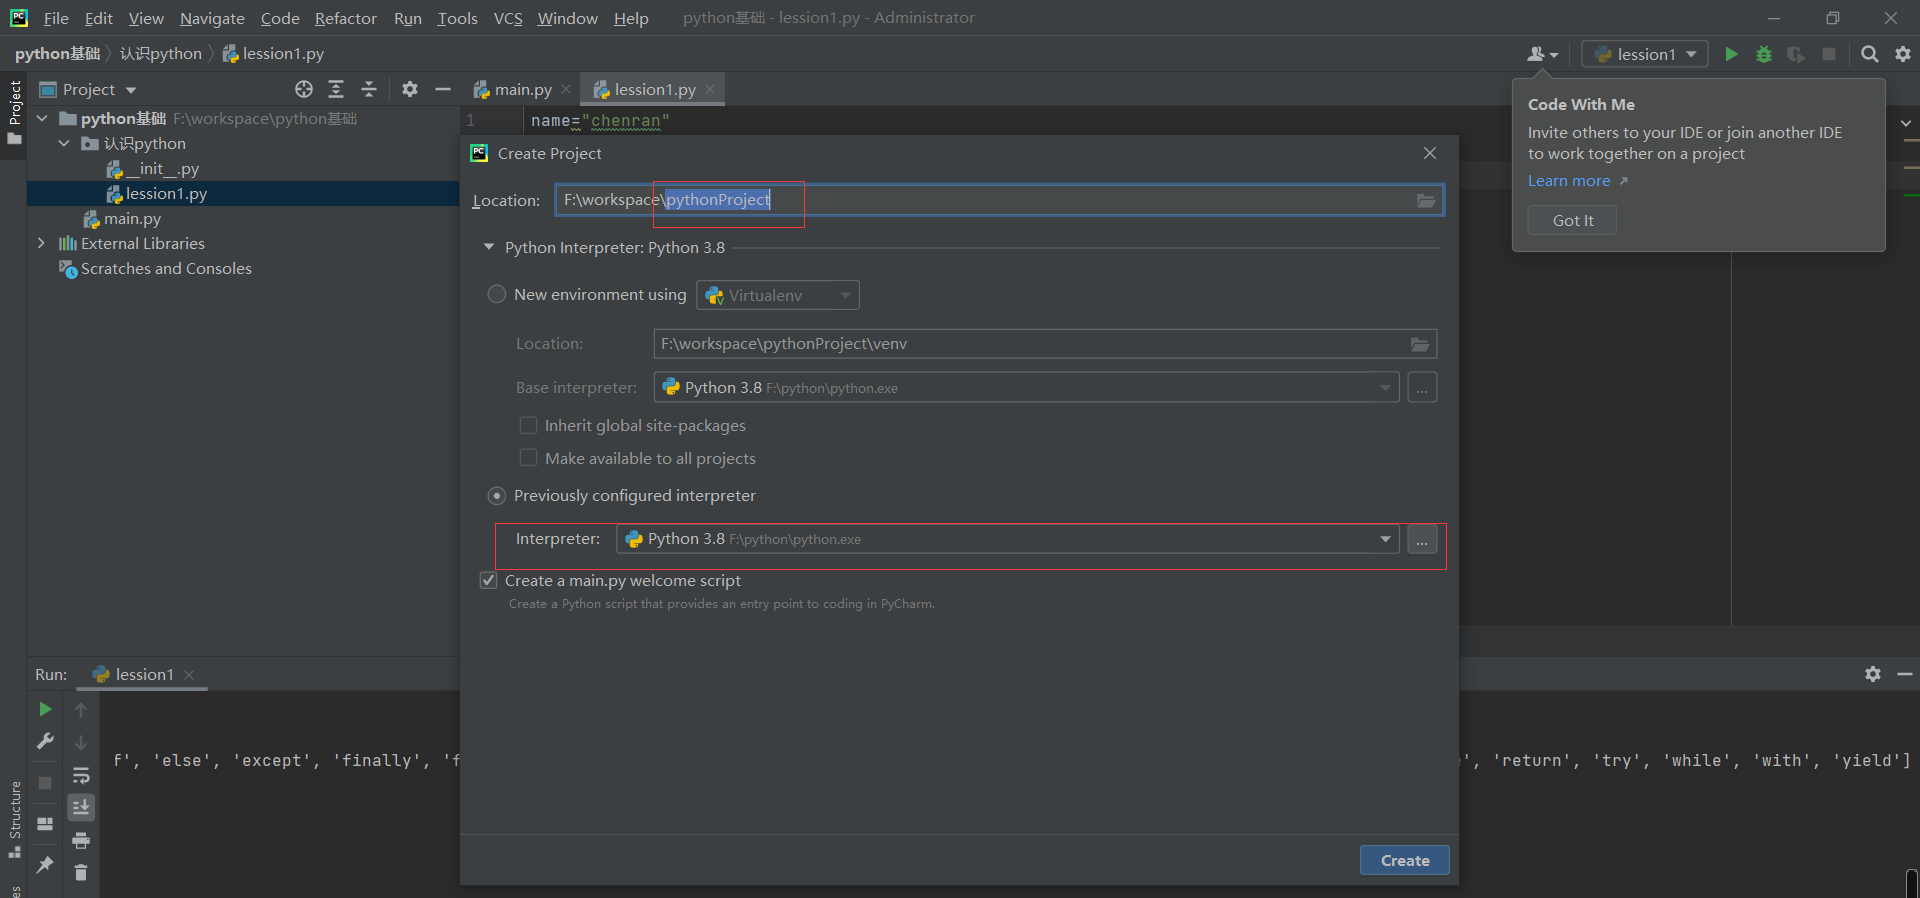Open the Base interpreter dropdown

[1026, 387]
